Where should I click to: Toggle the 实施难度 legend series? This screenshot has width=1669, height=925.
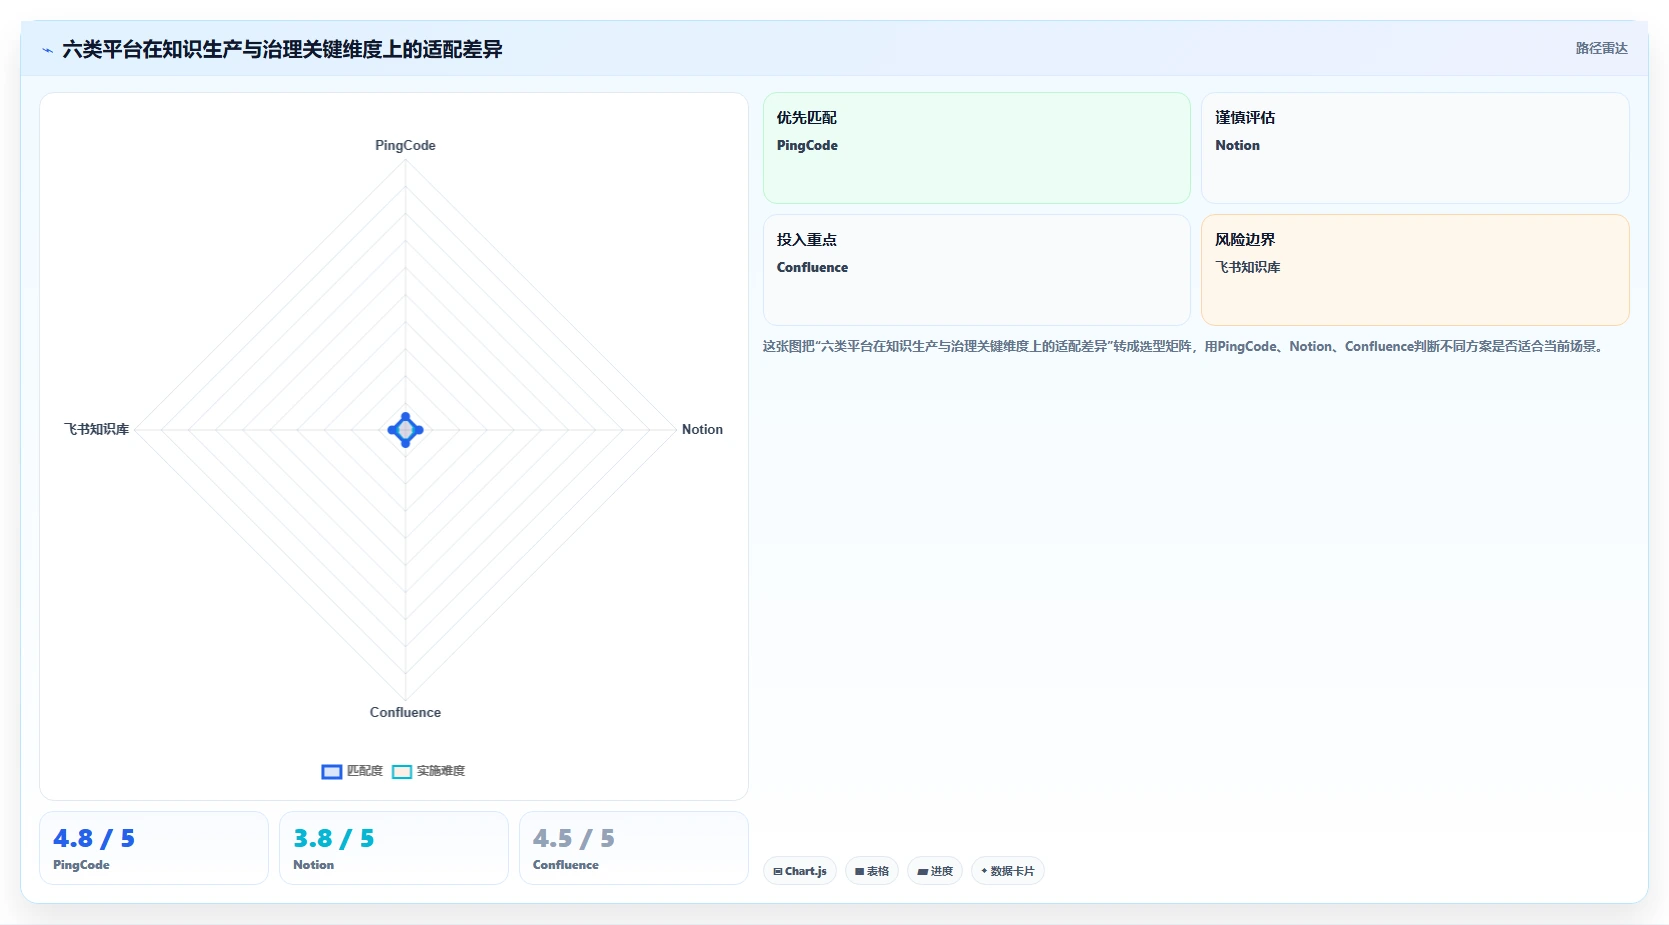coord(429,771)
